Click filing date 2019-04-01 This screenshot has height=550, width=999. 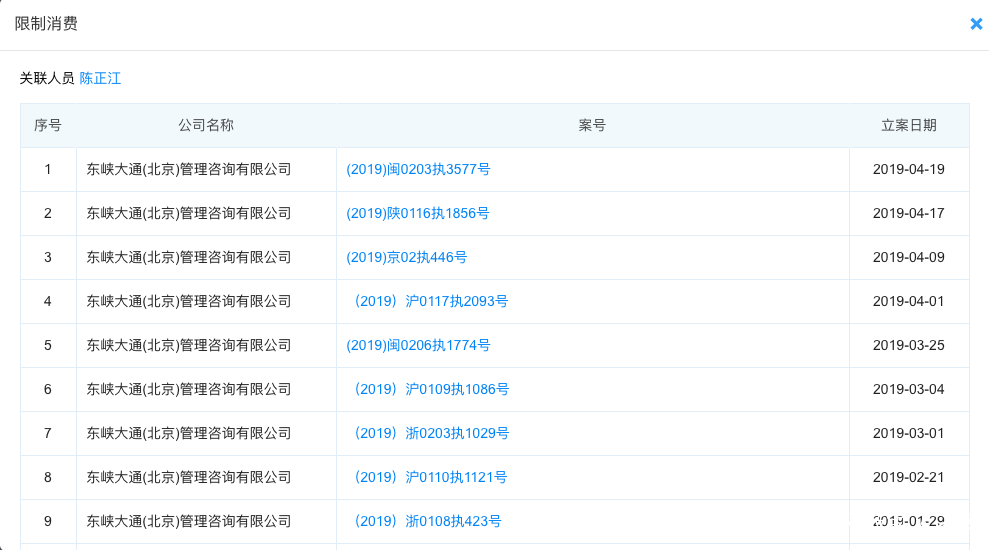(x=909, y=301)
